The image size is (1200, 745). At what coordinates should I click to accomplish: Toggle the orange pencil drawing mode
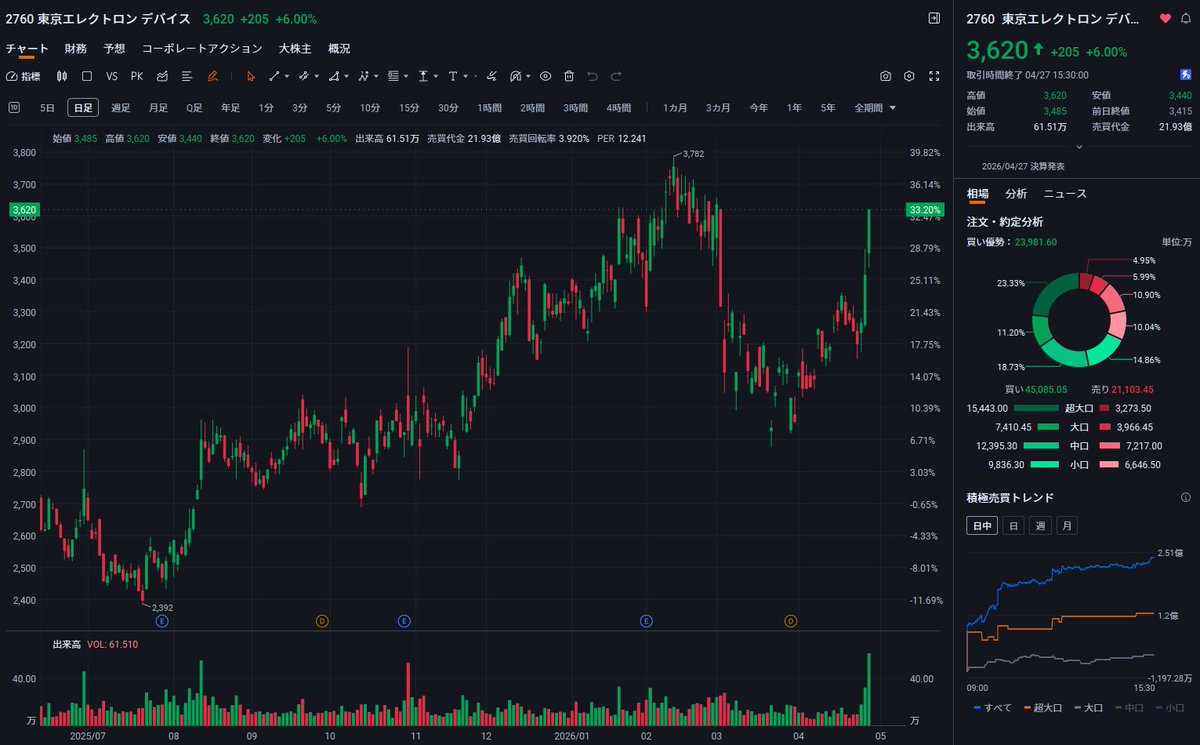[x=212, y=76]
